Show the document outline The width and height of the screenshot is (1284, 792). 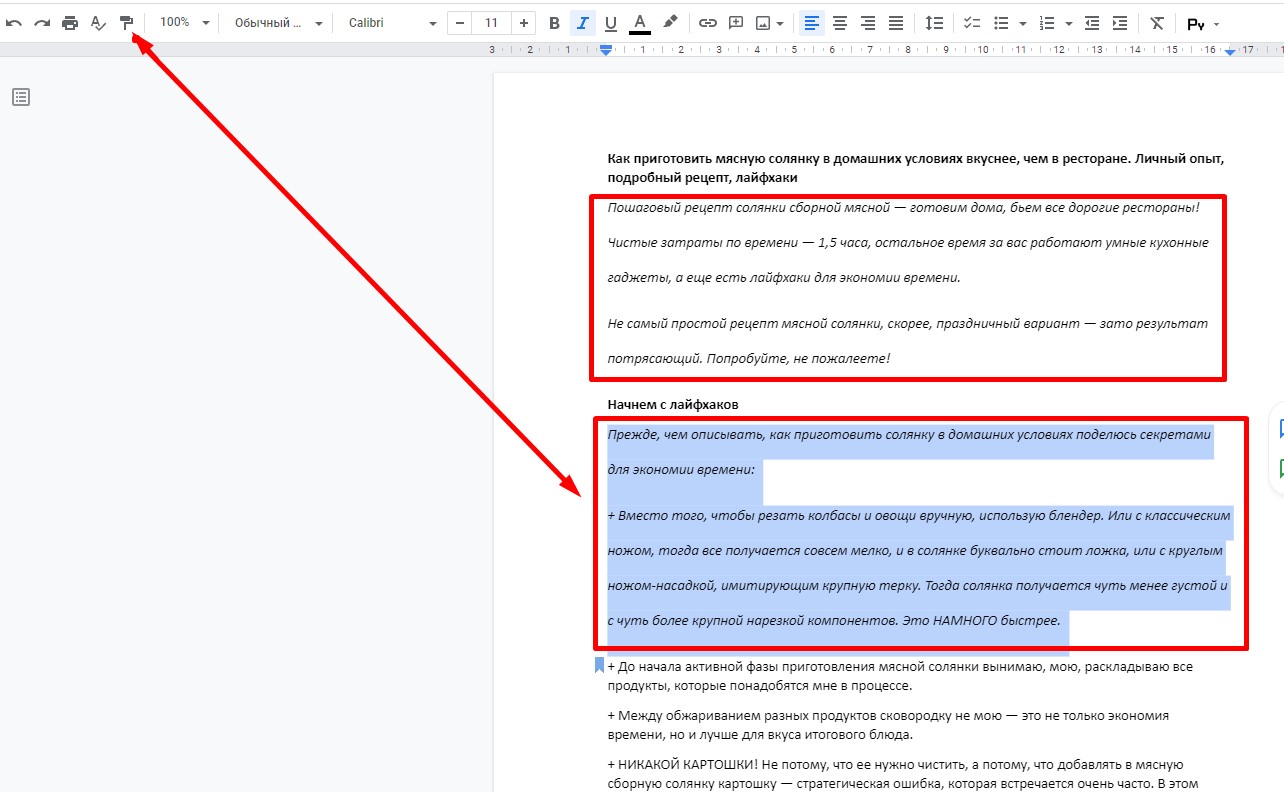(21, 97)
